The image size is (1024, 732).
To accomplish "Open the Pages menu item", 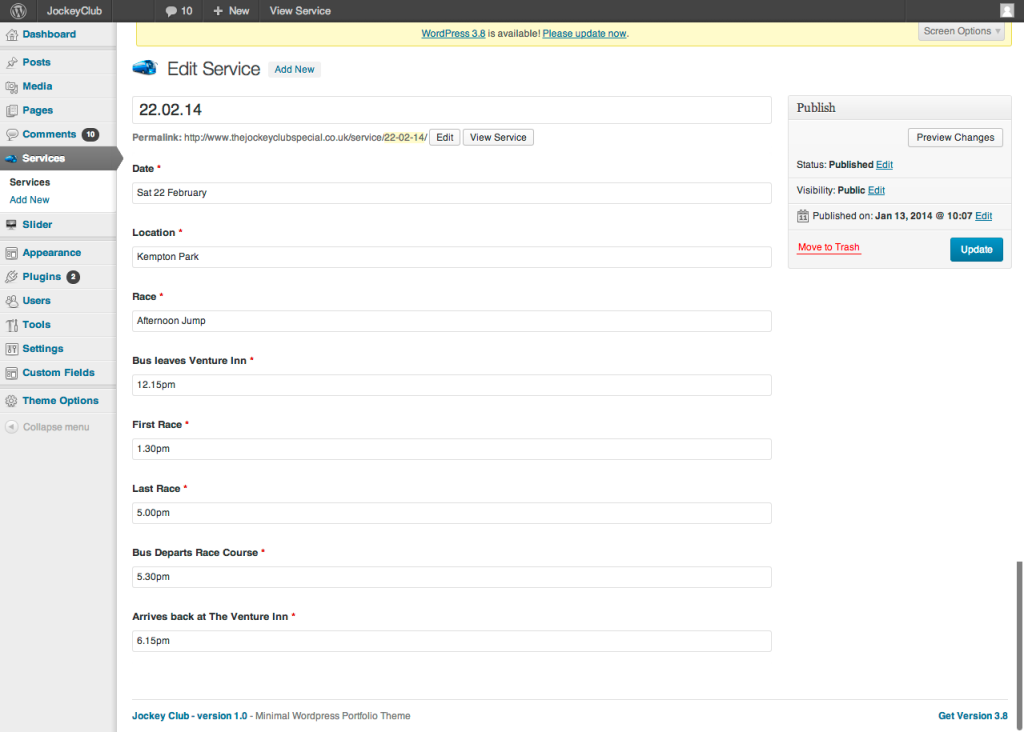I will (38, 110).
